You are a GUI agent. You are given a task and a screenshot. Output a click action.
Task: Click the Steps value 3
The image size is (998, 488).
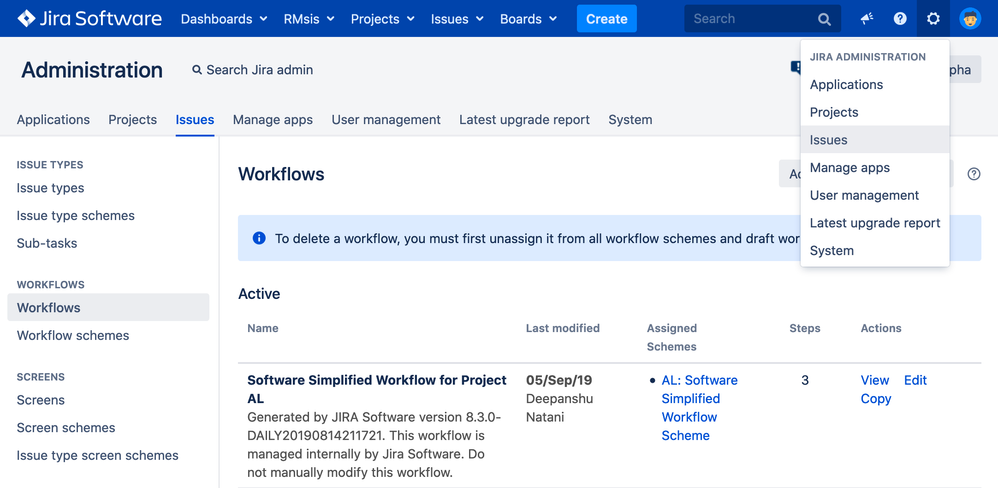805,380
